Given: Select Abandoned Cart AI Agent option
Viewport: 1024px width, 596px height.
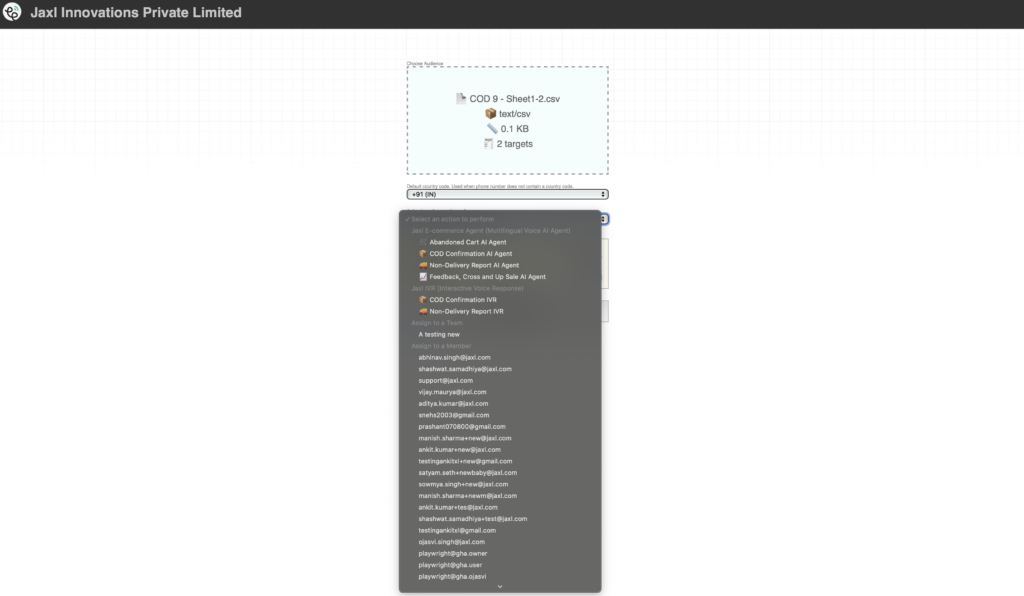Looking at the screenshot, I should pyautogui.click(x=467, y=242).
